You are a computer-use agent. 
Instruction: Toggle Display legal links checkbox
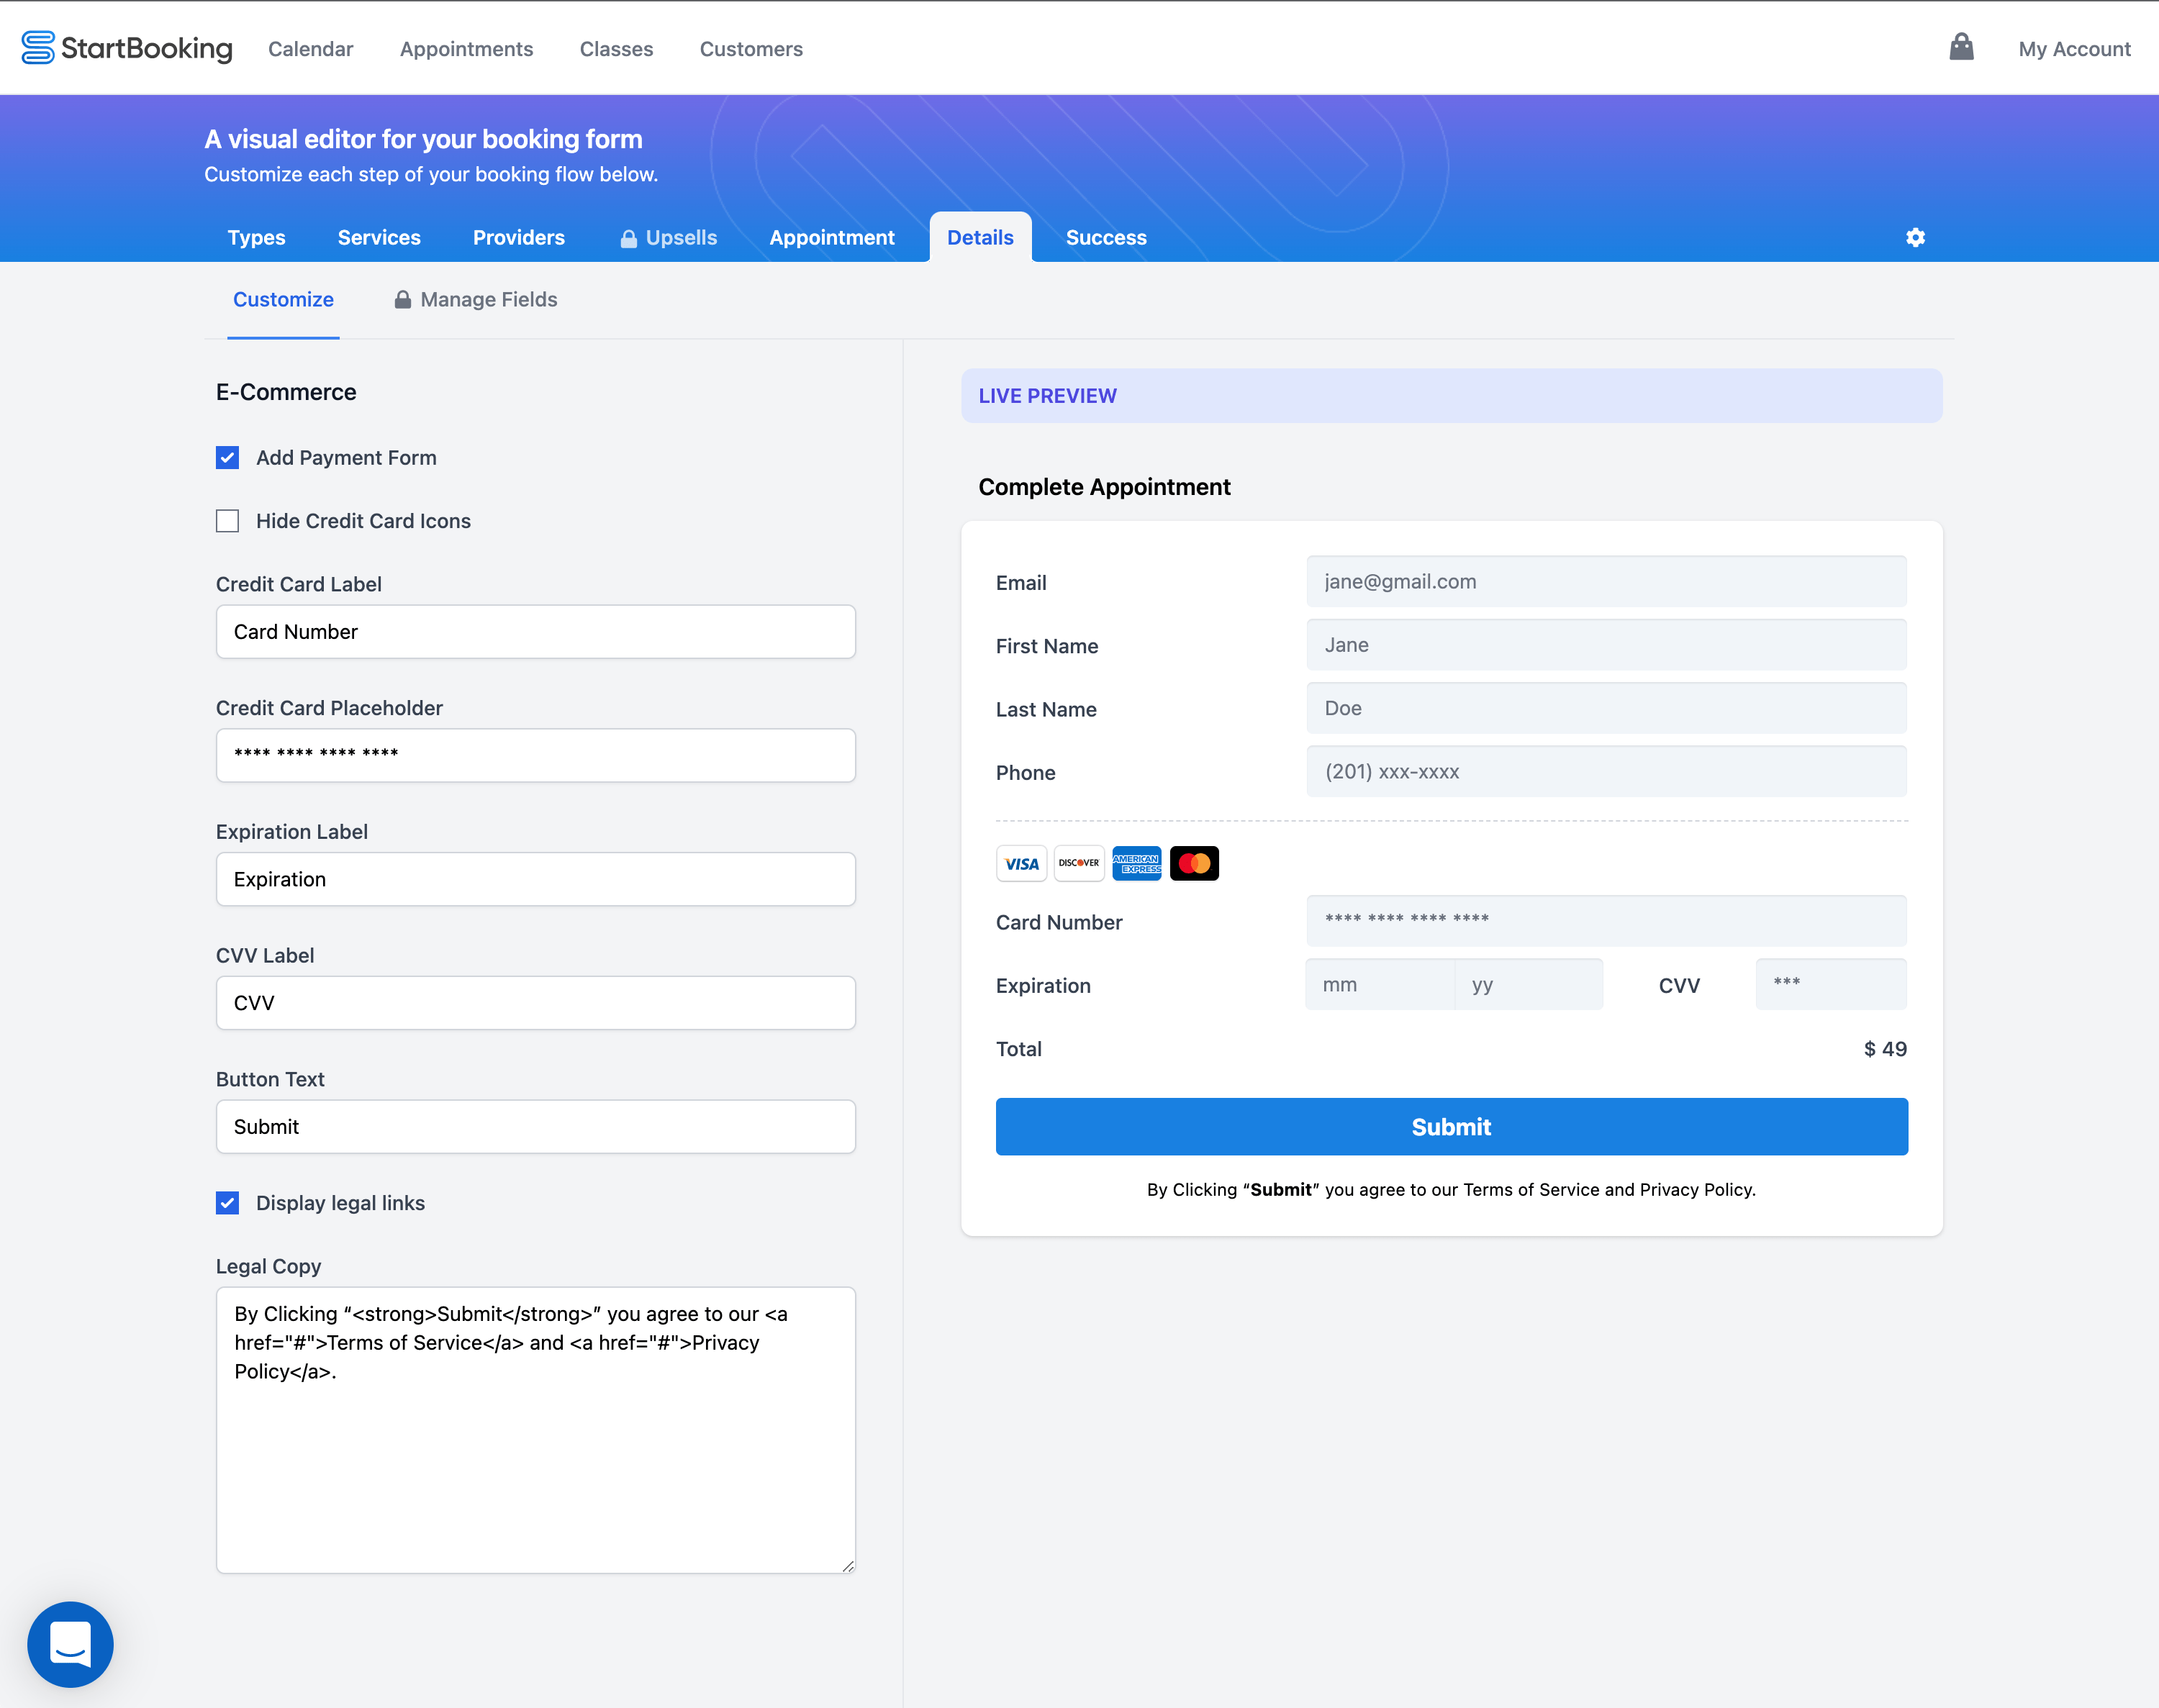[227, 1203]
